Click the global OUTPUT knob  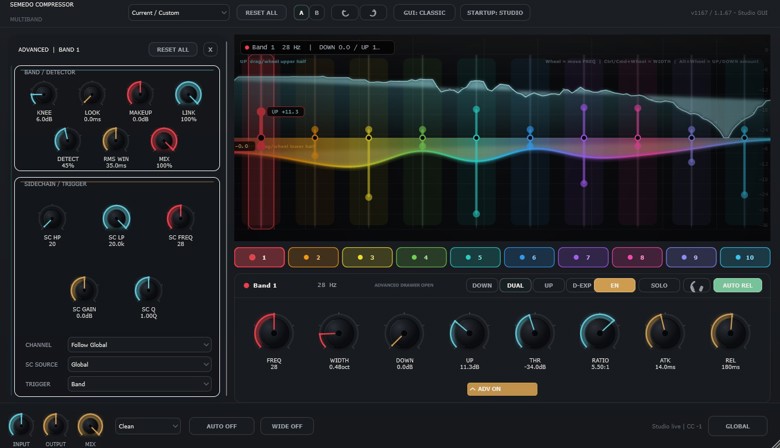pyautogui.click(x=55, y=426)
